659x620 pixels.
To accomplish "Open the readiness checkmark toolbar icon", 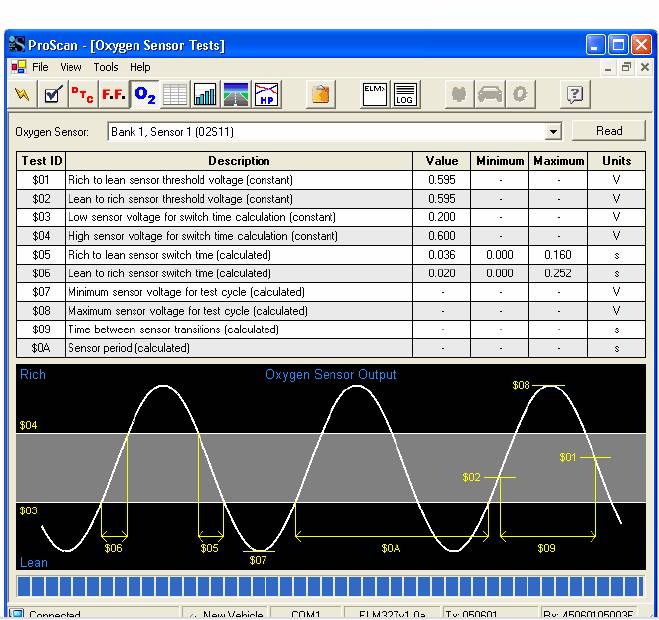I will [53, 95].
